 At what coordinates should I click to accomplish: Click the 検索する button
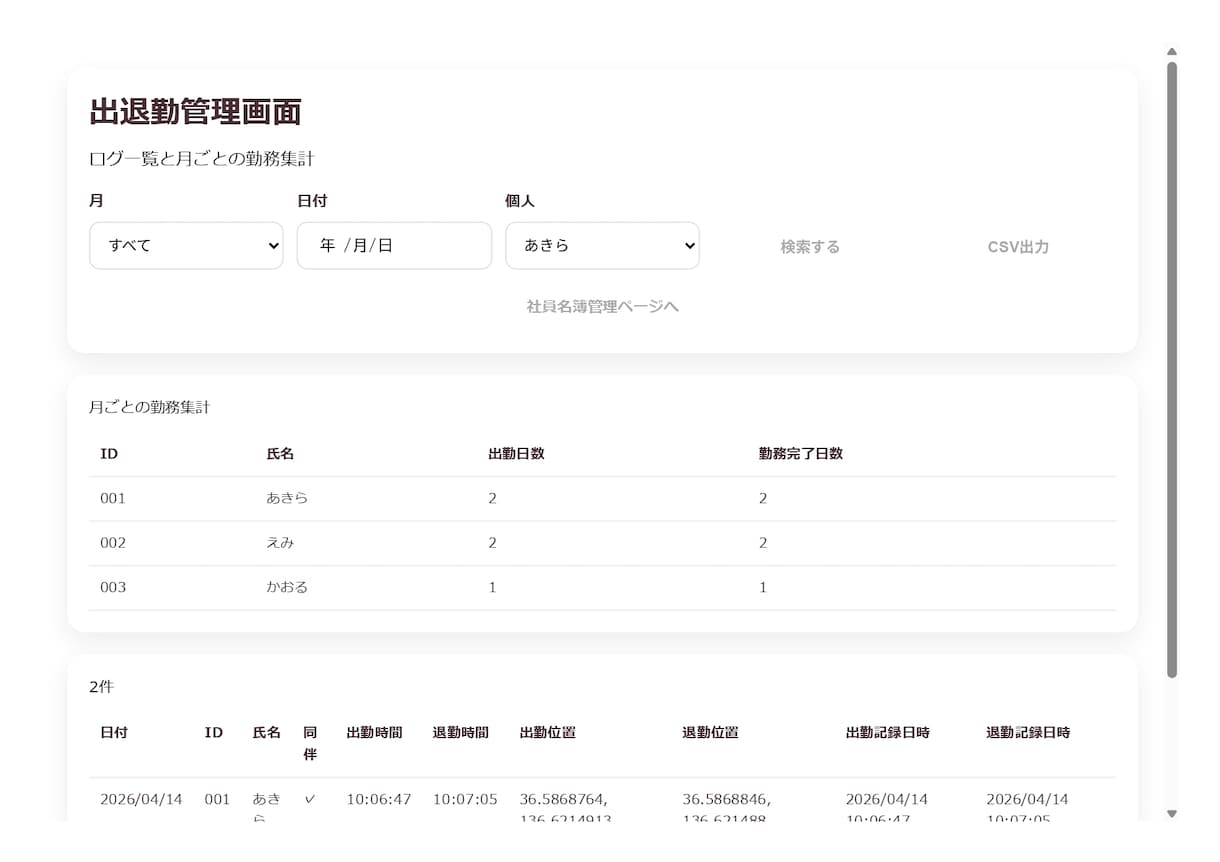click(x=810, y=247)
